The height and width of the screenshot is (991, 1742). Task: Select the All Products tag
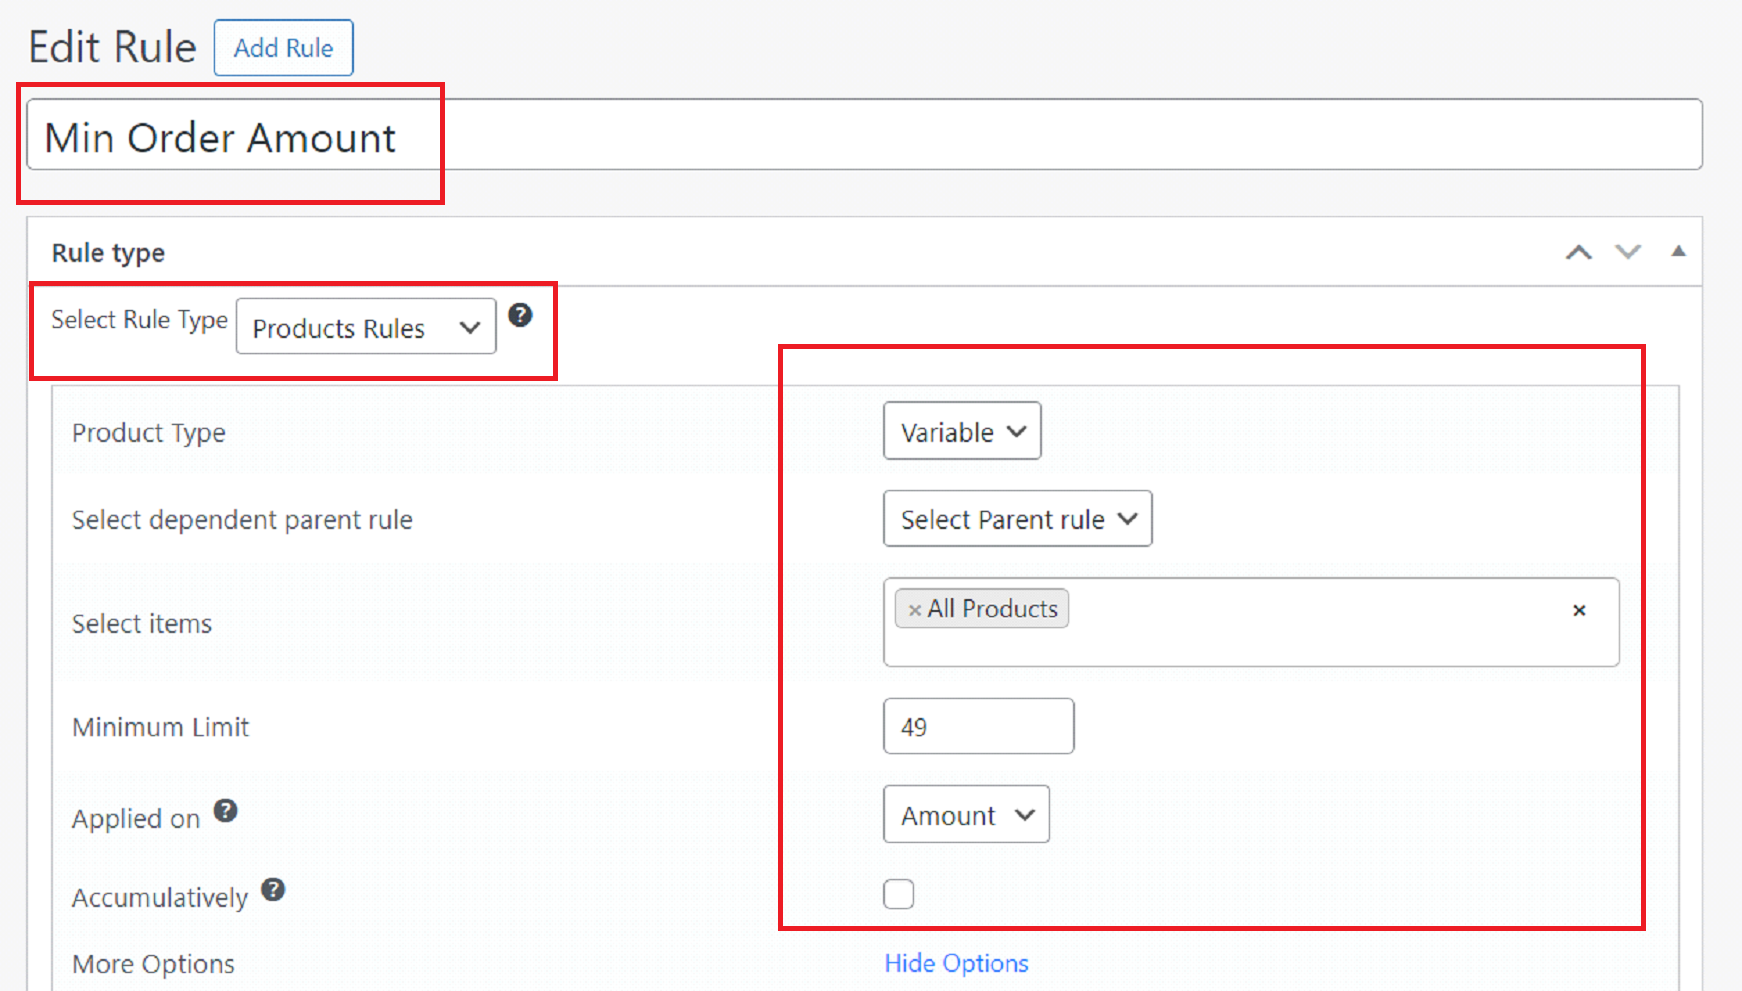tap(990, 608)
